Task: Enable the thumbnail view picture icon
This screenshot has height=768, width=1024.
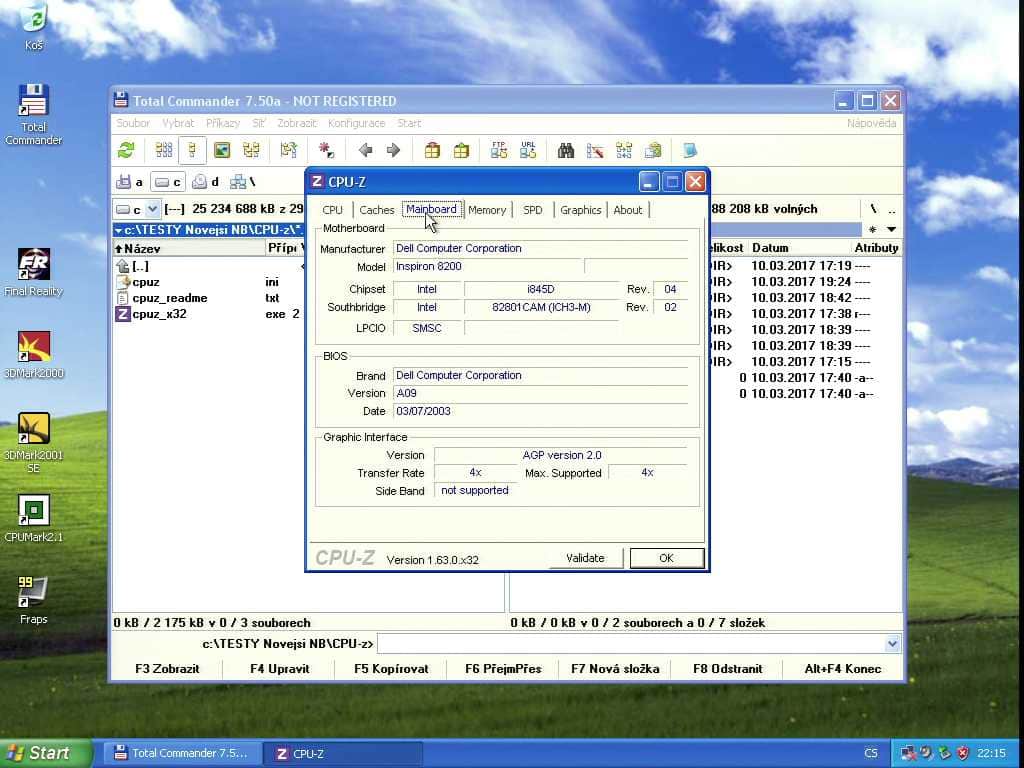Action: pyautogui.click(x=222, y=151)
